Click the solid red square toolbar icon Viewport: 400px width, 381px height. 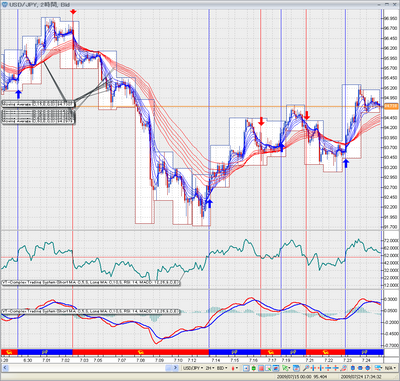click(261, 368)
